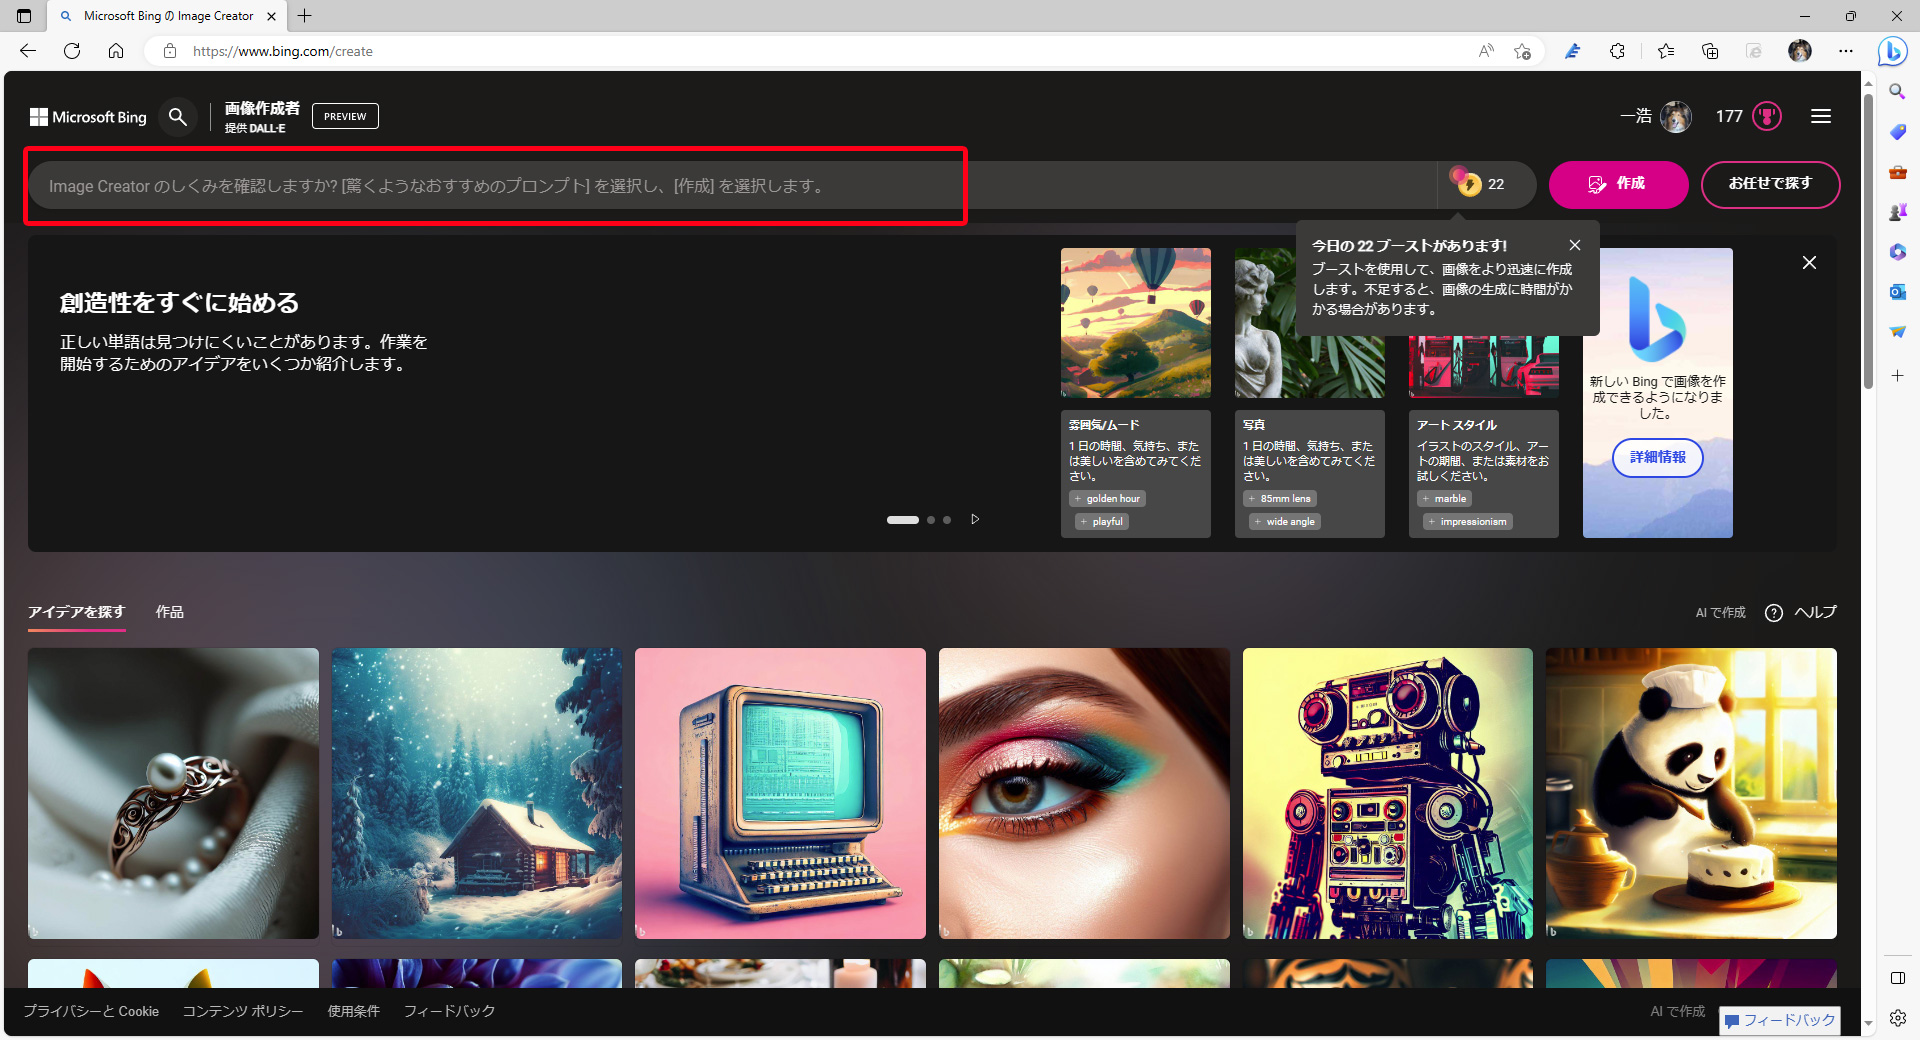The height and width of the screenshot is (1040, 1920).
Task: Open the Edge sidebar settings gear
Action: pos(1897,1018)
